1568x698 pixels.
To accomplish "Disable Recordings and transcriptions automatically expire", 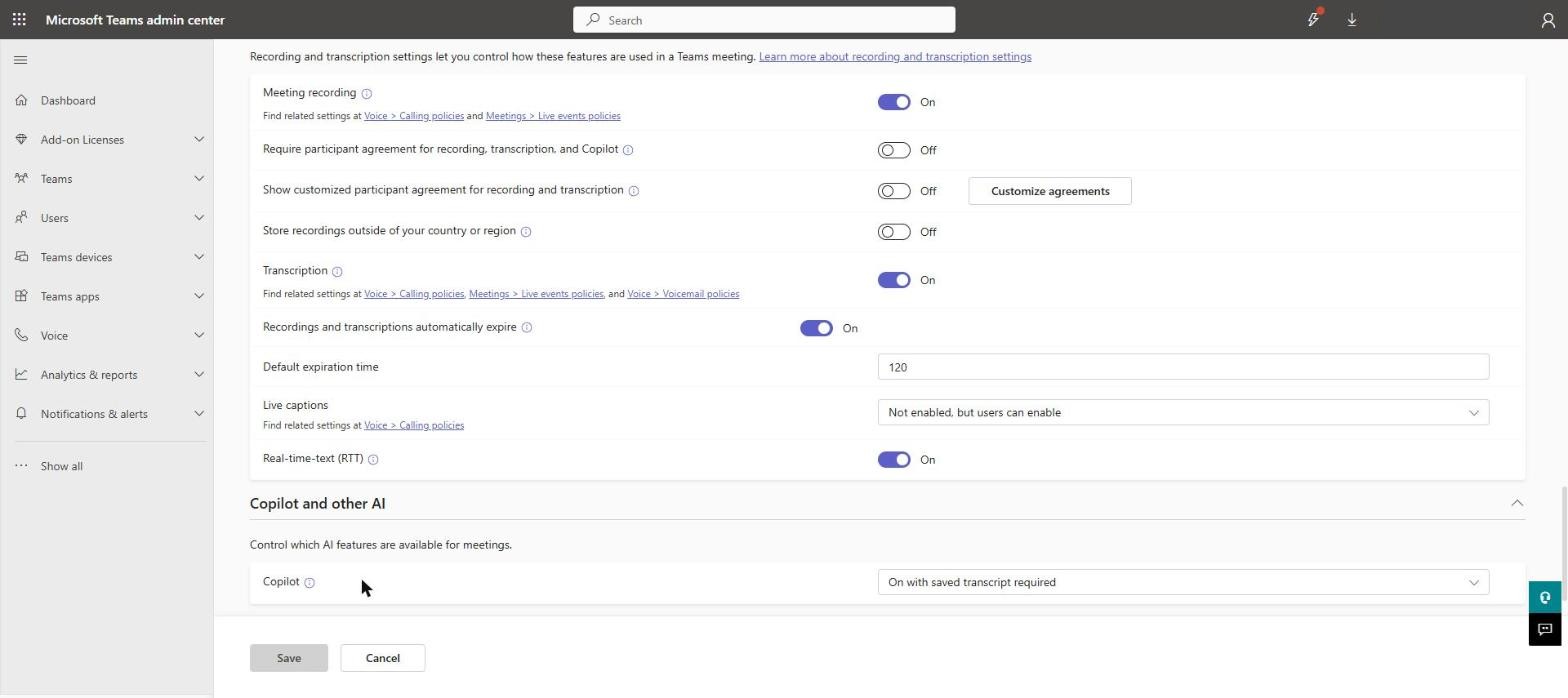I will 816,328.
